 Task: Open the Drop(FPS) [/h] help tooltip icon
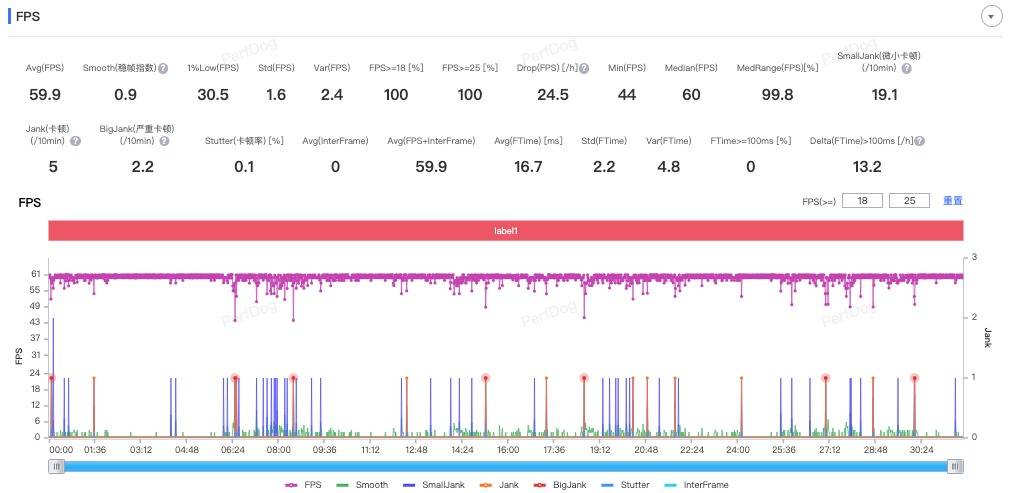[x=584, y=68]
